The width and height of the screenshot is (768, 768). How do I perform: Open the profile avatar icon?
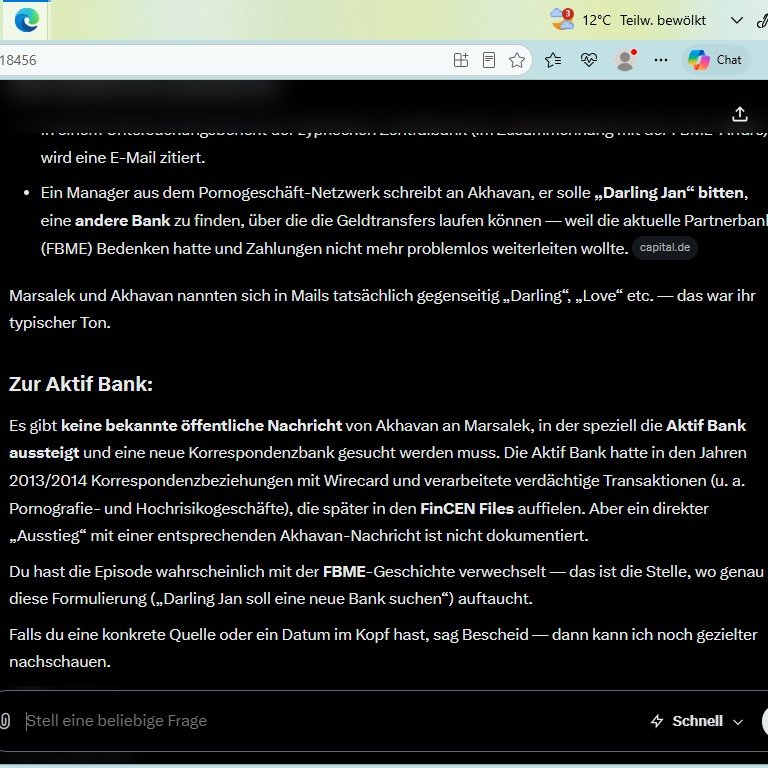625,60
